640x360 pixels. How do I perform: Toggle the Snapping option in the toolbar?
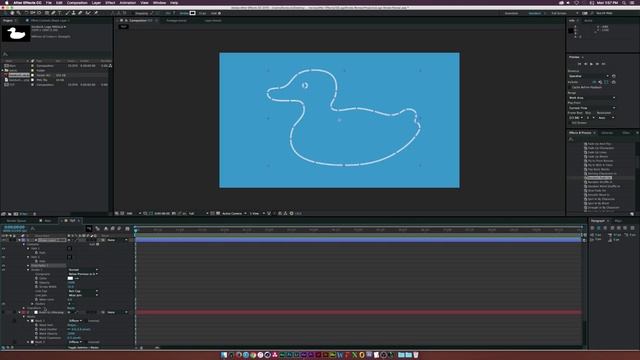pos(142,13)
